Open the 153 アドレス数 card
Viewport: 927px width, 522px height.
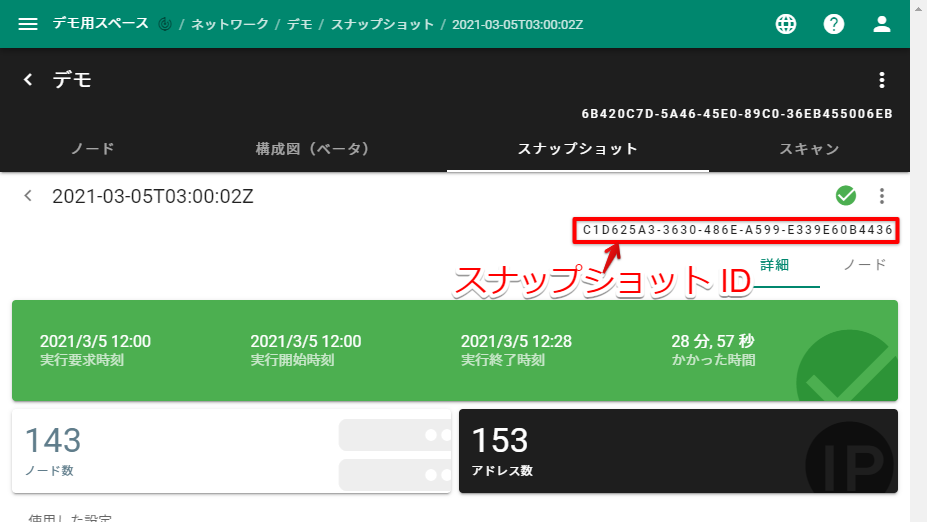[678, 450]
